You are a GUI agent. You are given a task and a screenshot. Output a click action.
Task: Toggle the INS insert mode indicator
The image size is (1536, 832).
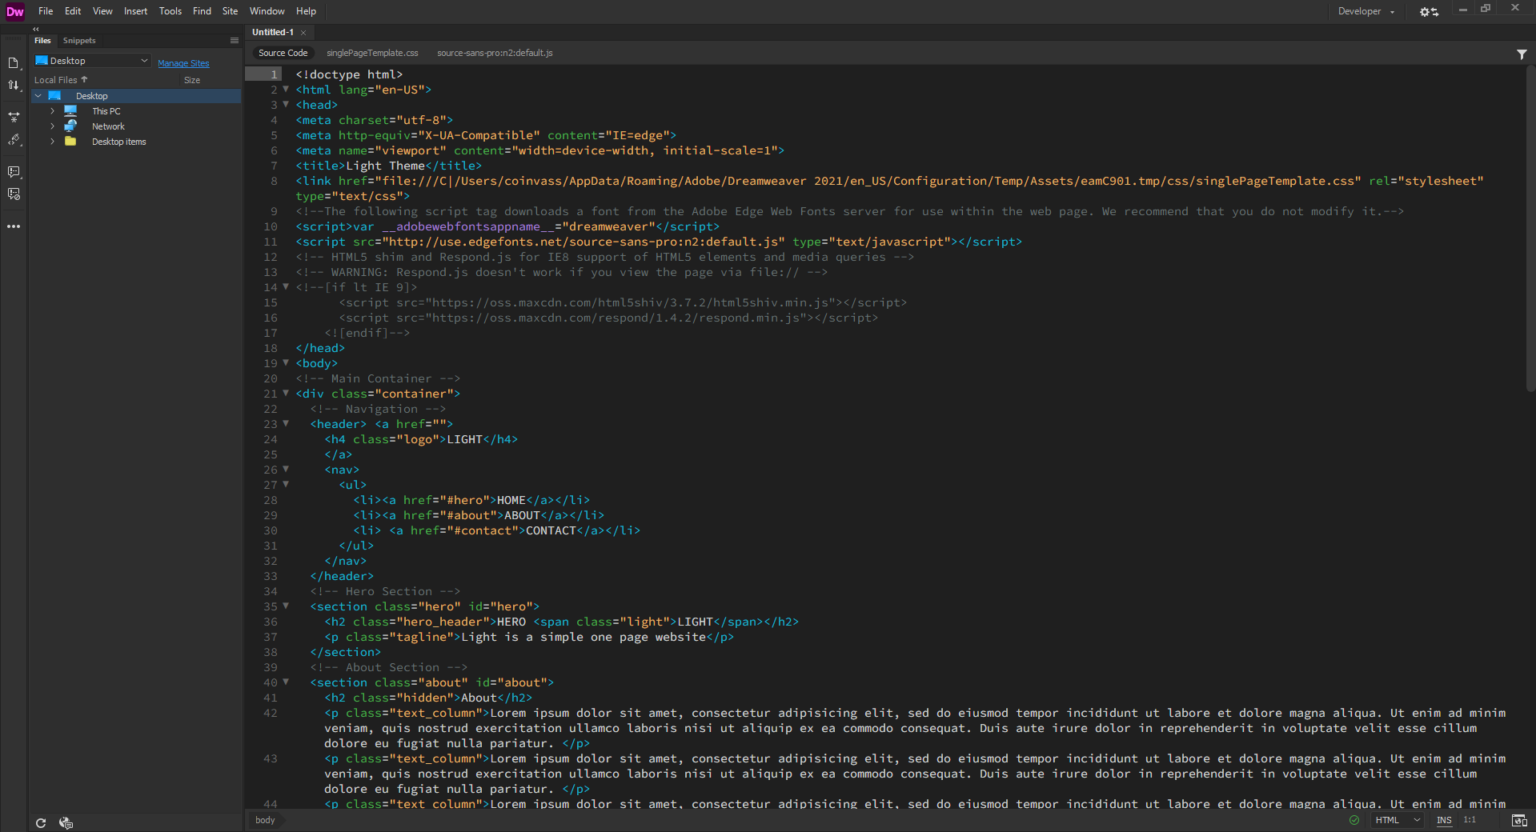click(x=1444, y=820)
